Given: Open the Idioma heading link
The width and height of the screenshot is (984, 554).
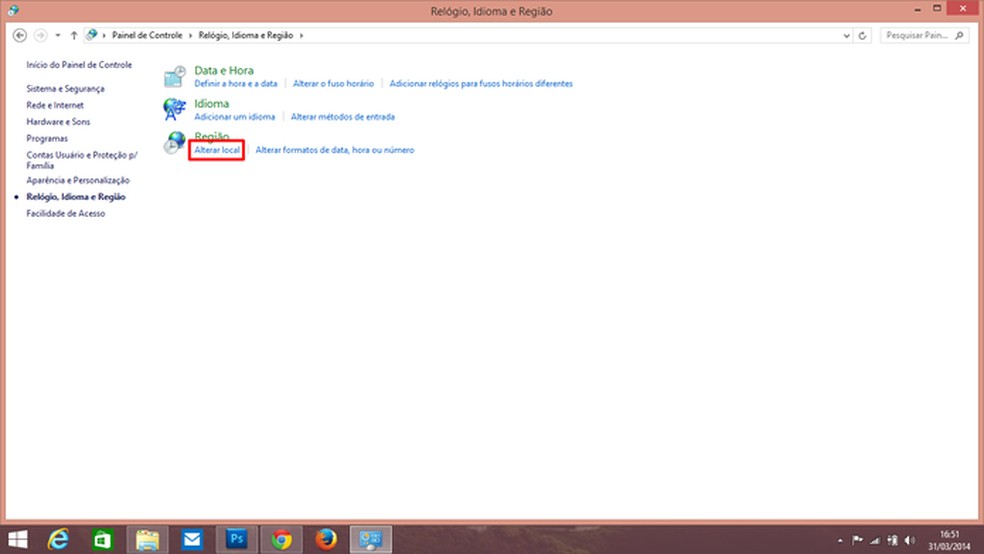Looking at the screenshot, I should pos(211,104).
